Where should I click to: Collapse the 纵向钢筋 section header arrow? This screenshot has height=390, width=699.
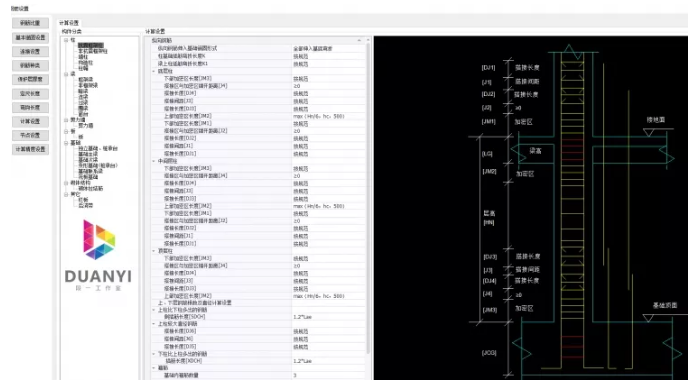coord(359,41)
